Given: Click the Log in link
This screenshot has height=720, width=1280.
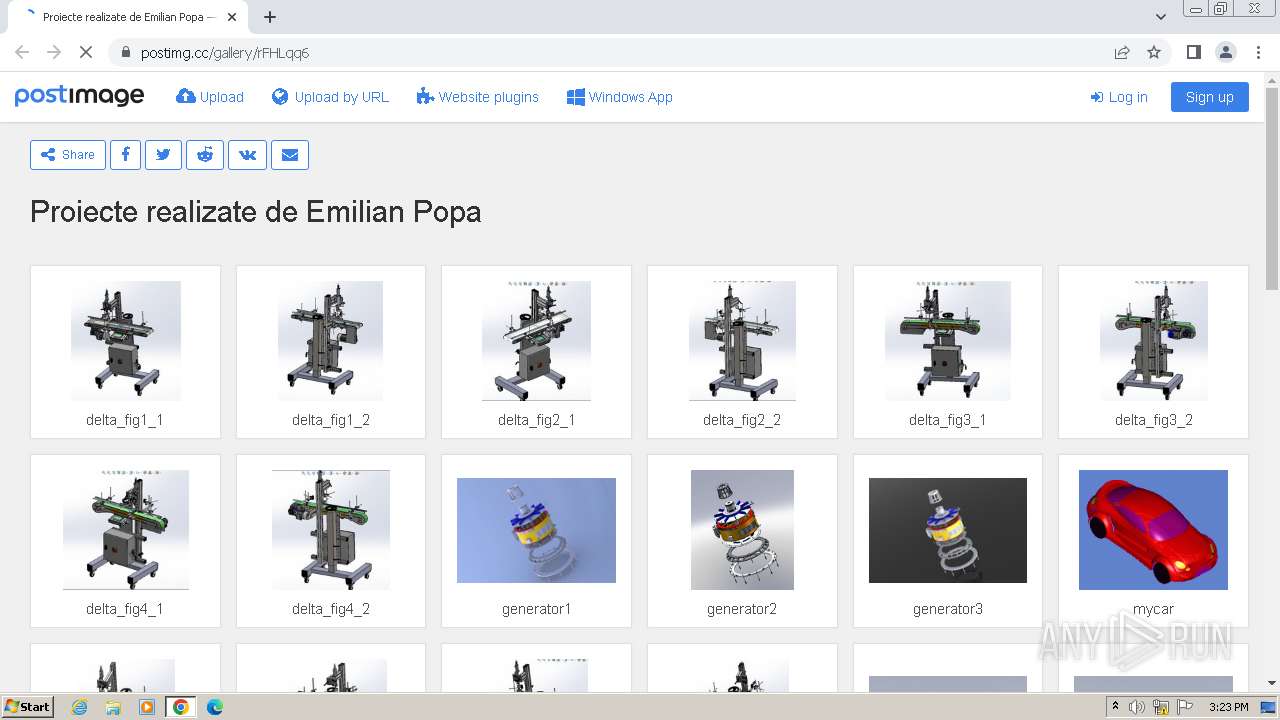Looking at the screenshot, I should (1119, 97).
